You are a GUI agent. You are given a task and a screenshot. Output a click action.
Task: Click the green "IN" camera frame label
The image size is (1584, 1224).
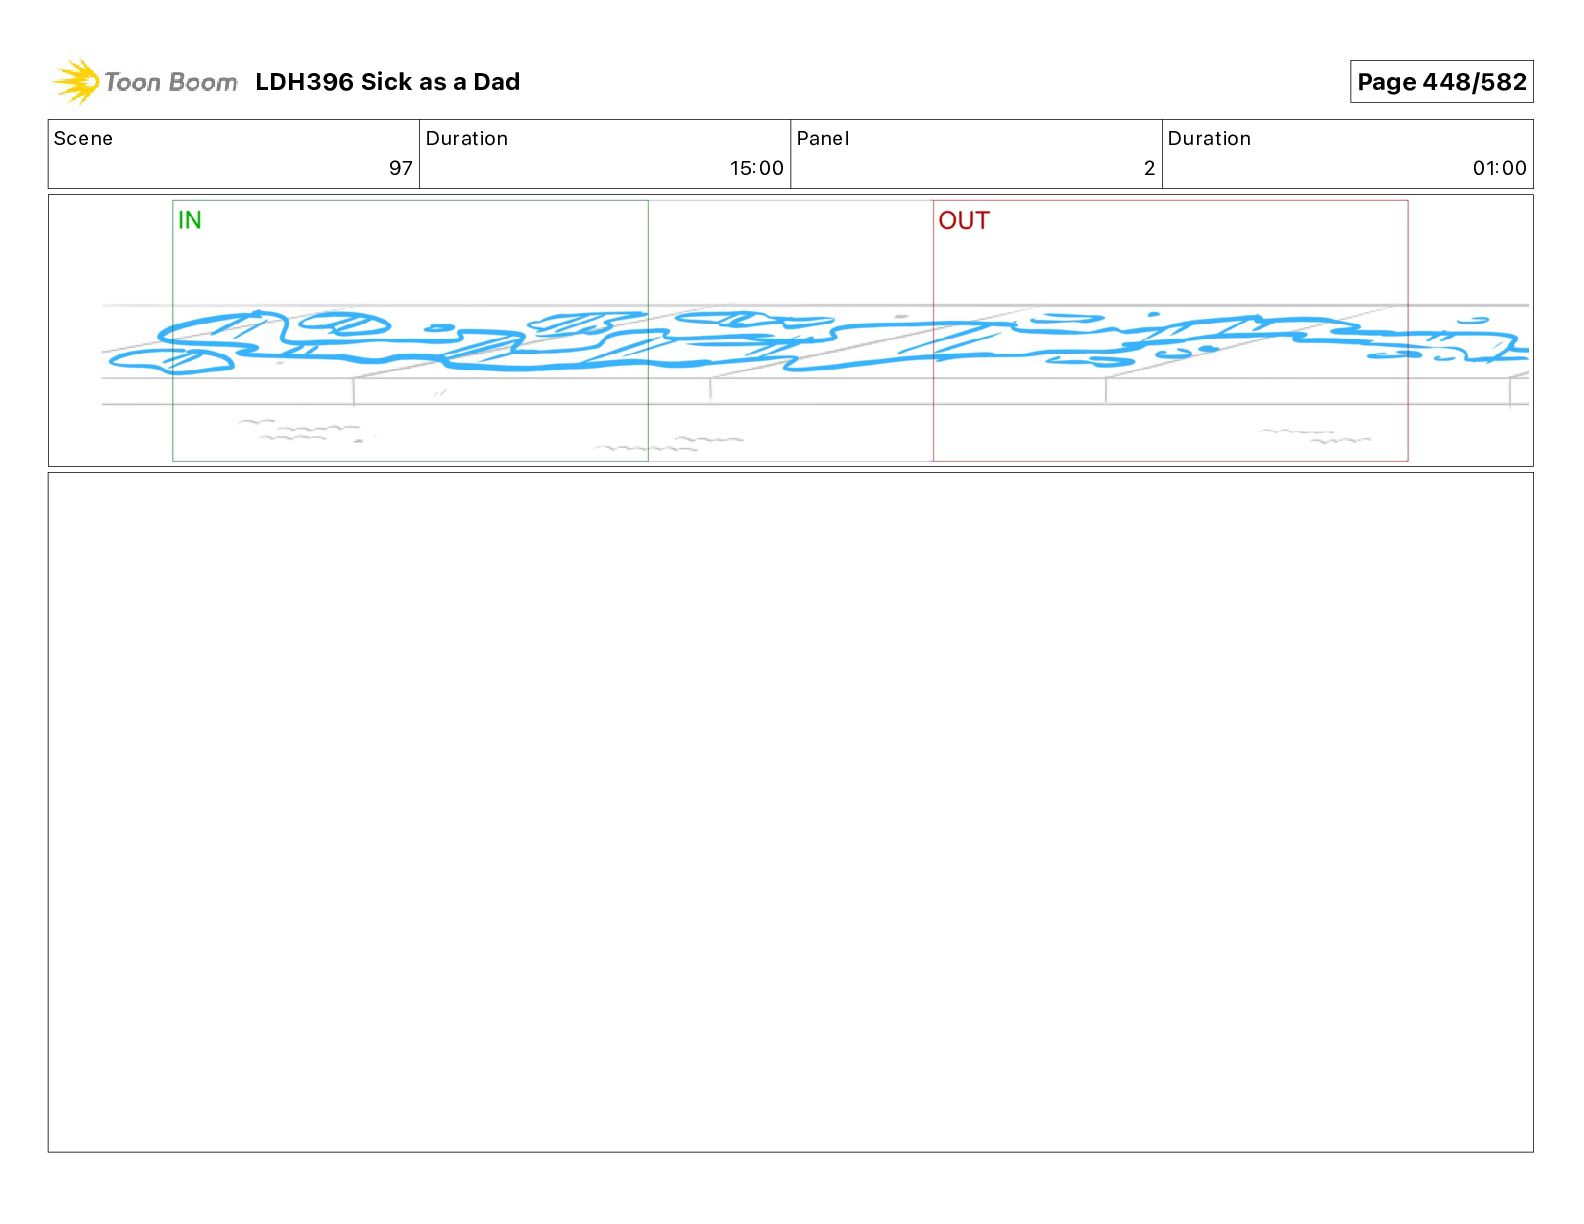(x=190, y=220)
